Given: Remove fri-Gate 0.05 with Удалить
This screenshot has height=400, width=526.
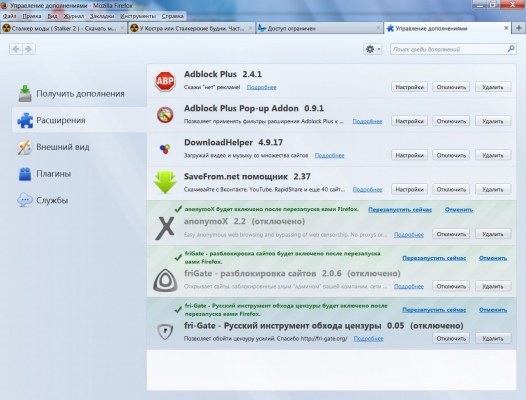Looking at the screenshot, I should point(493,338).
